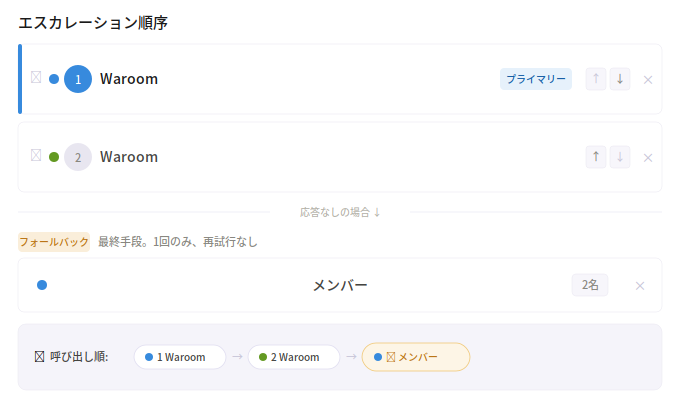Viewport: 680px width, 406px height.
Task: Select the フォールバック label tag
Action: [54, 242]
